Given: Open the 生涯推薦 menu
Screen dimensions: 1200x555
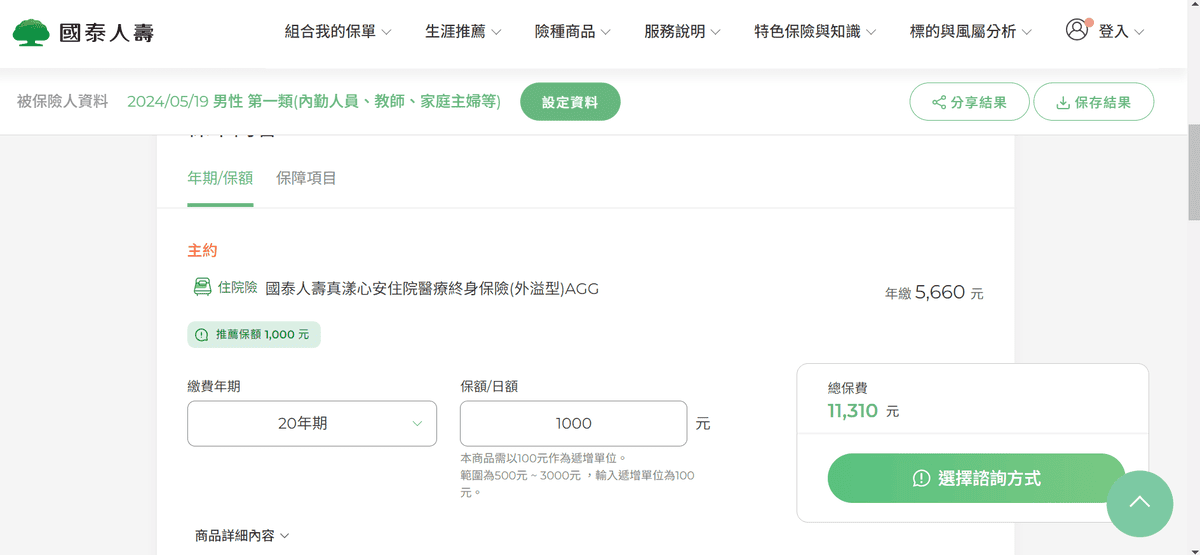Looking at the screenshot, I should coord(463,31).
